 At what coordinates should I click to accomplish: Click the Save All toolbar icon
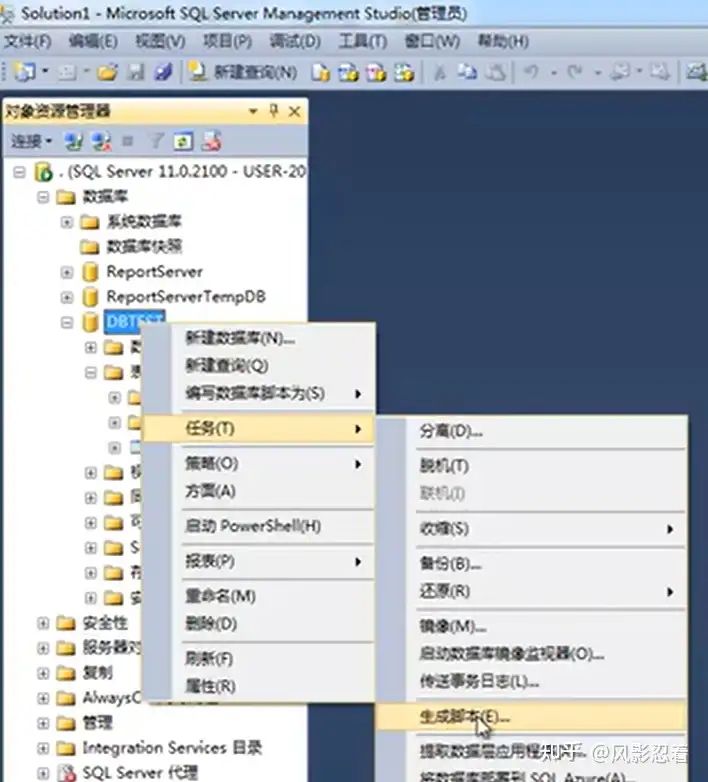pyautogui.click(x=163, y=73)
